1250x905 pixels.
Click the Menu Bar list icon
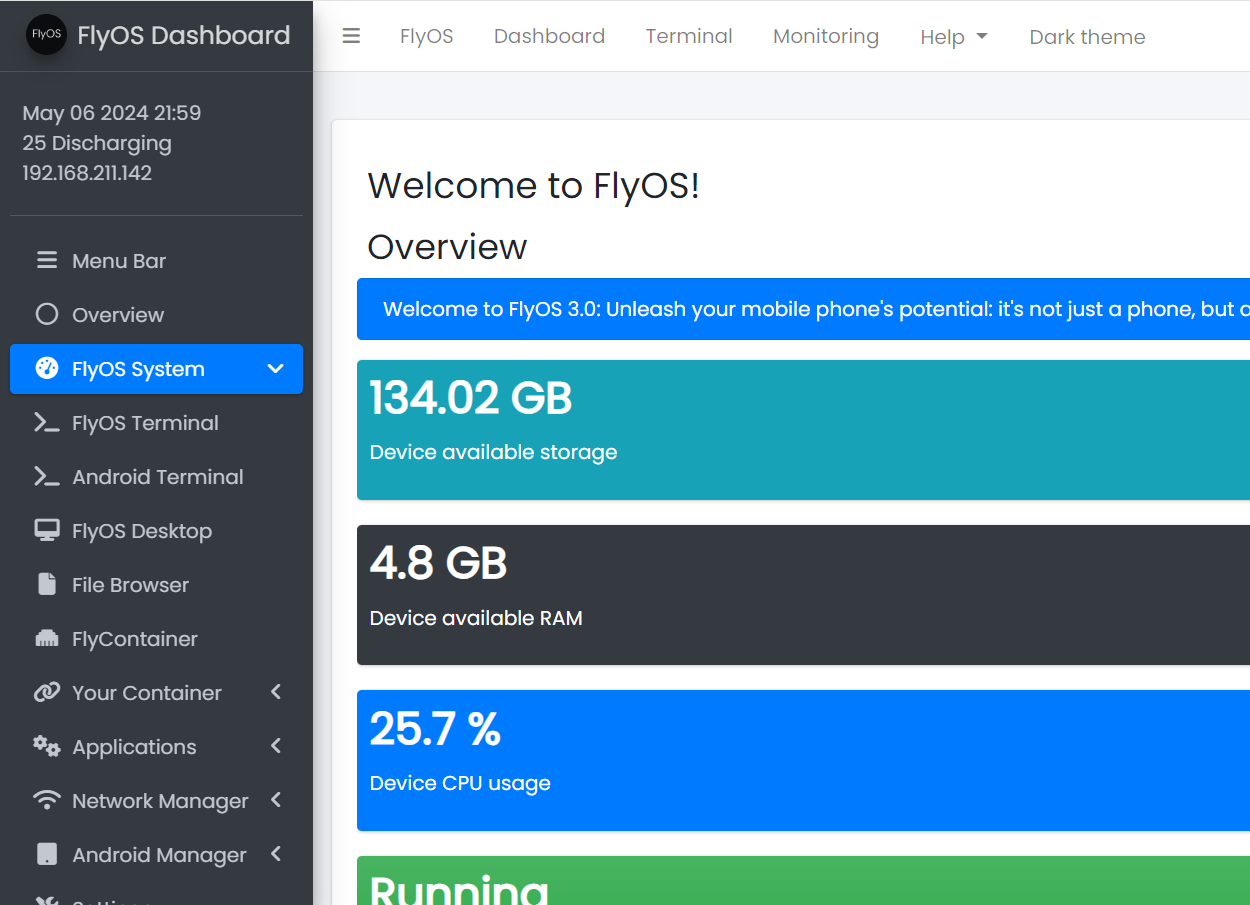click(x=47, y=261)
